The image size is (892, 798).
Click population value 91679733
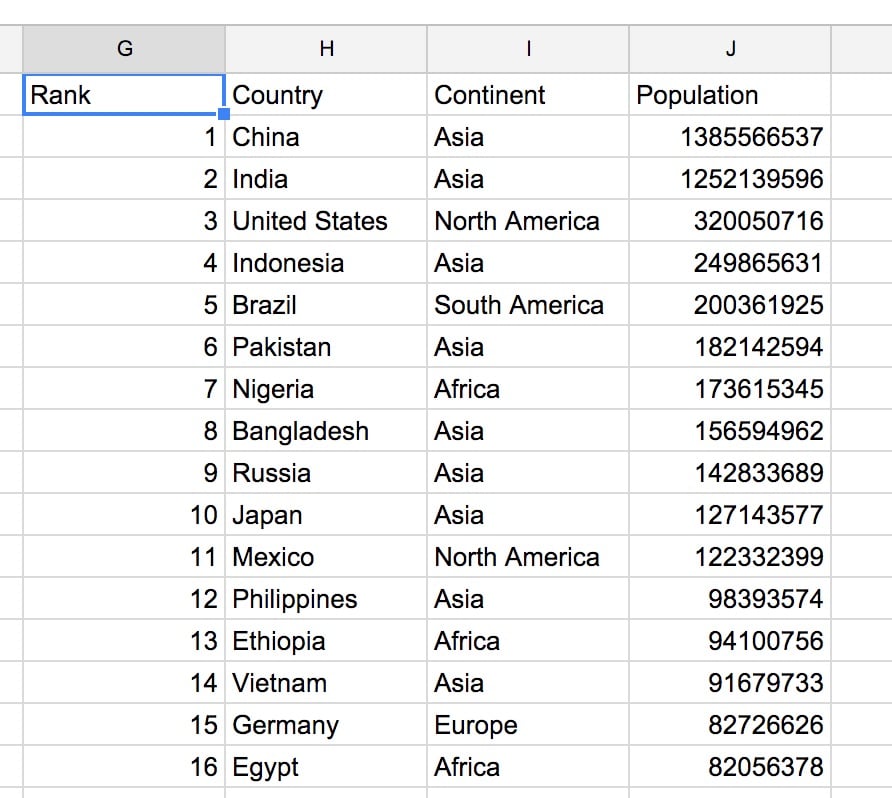tap(730, 683)
